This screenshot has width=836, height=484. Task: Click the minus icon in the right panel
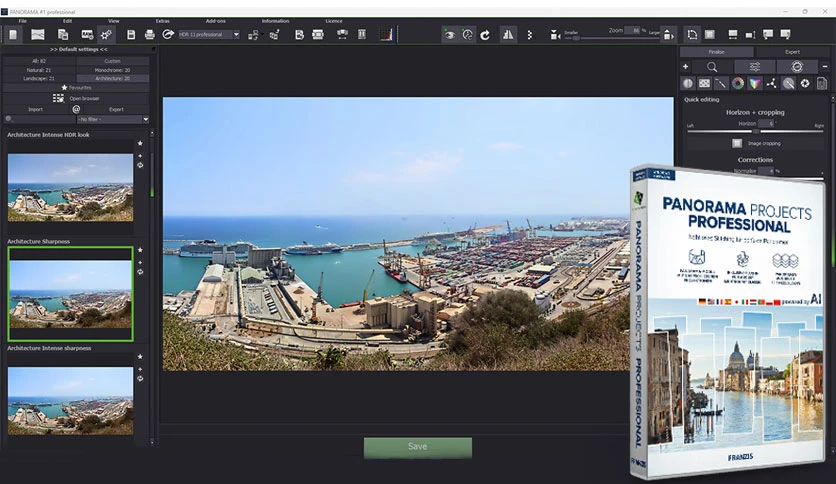(825, 67)
